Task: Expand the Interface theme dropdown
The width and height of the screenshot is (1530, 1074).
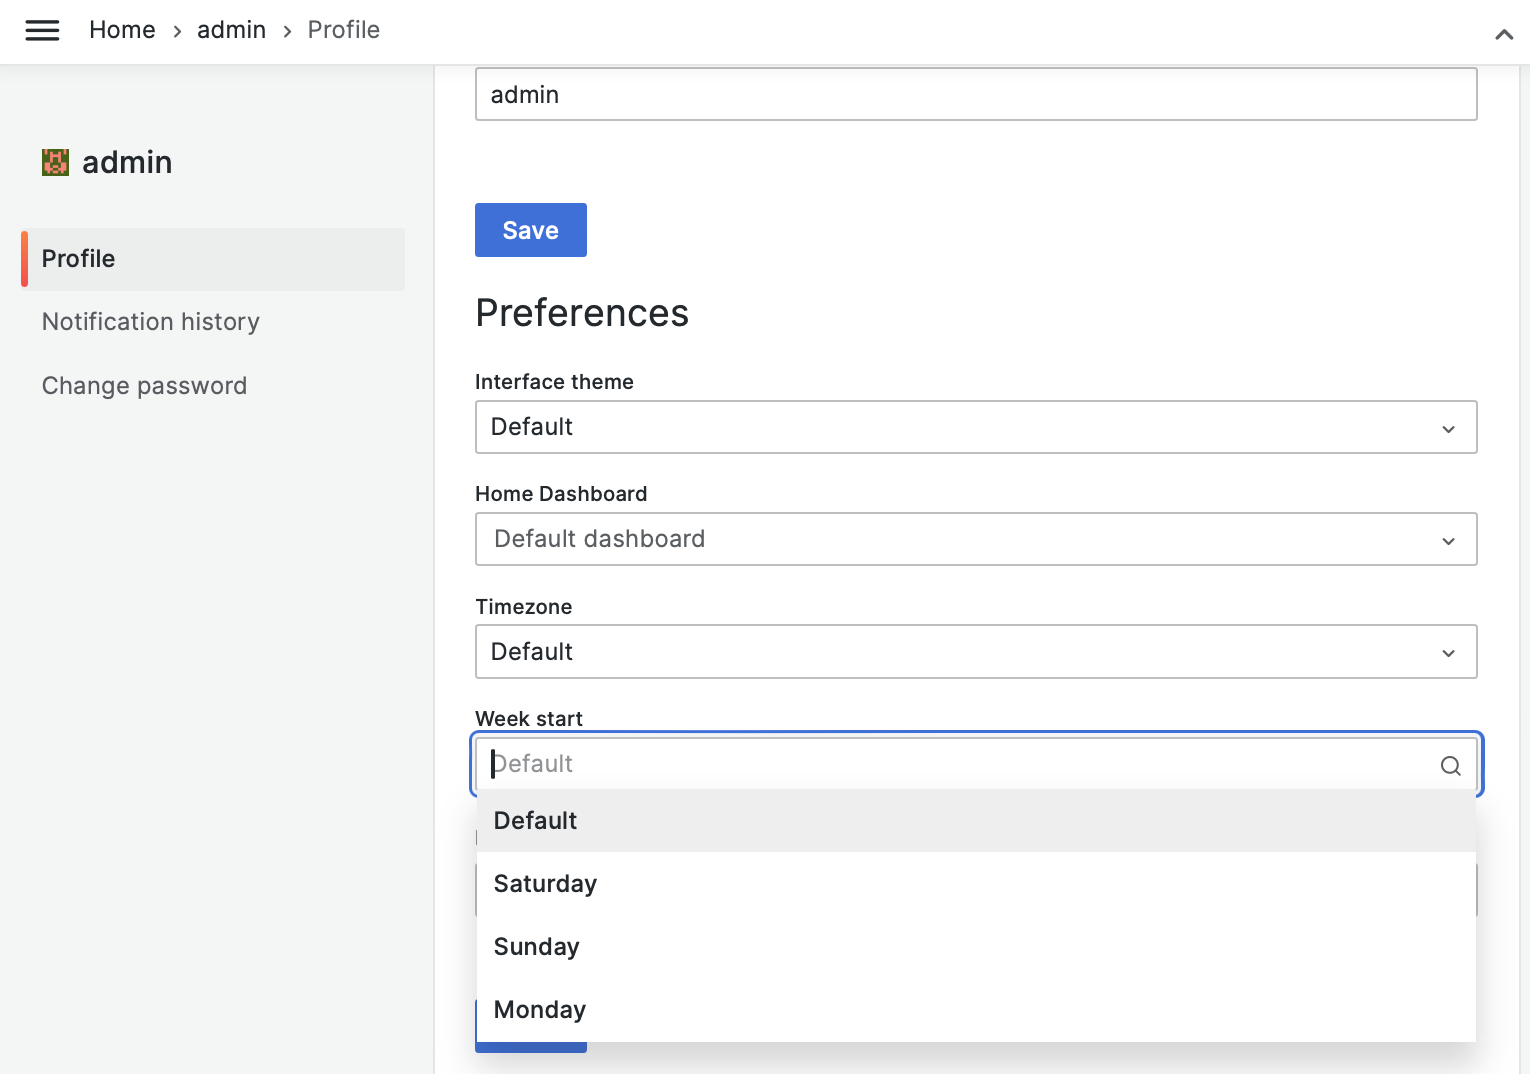Action: [x=975, y=427]
